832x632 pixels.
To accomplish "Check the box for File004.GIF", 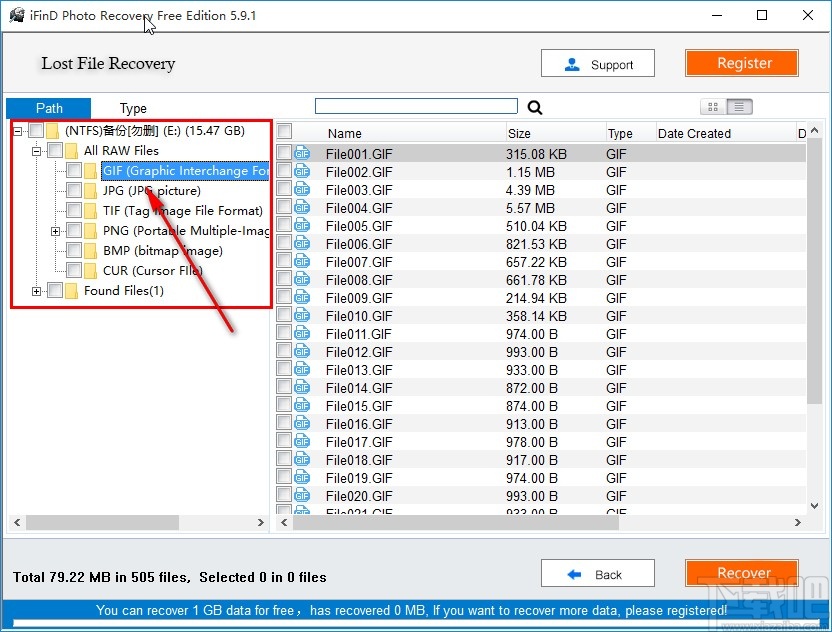I will pyautogui.click(x=284, y=206).
